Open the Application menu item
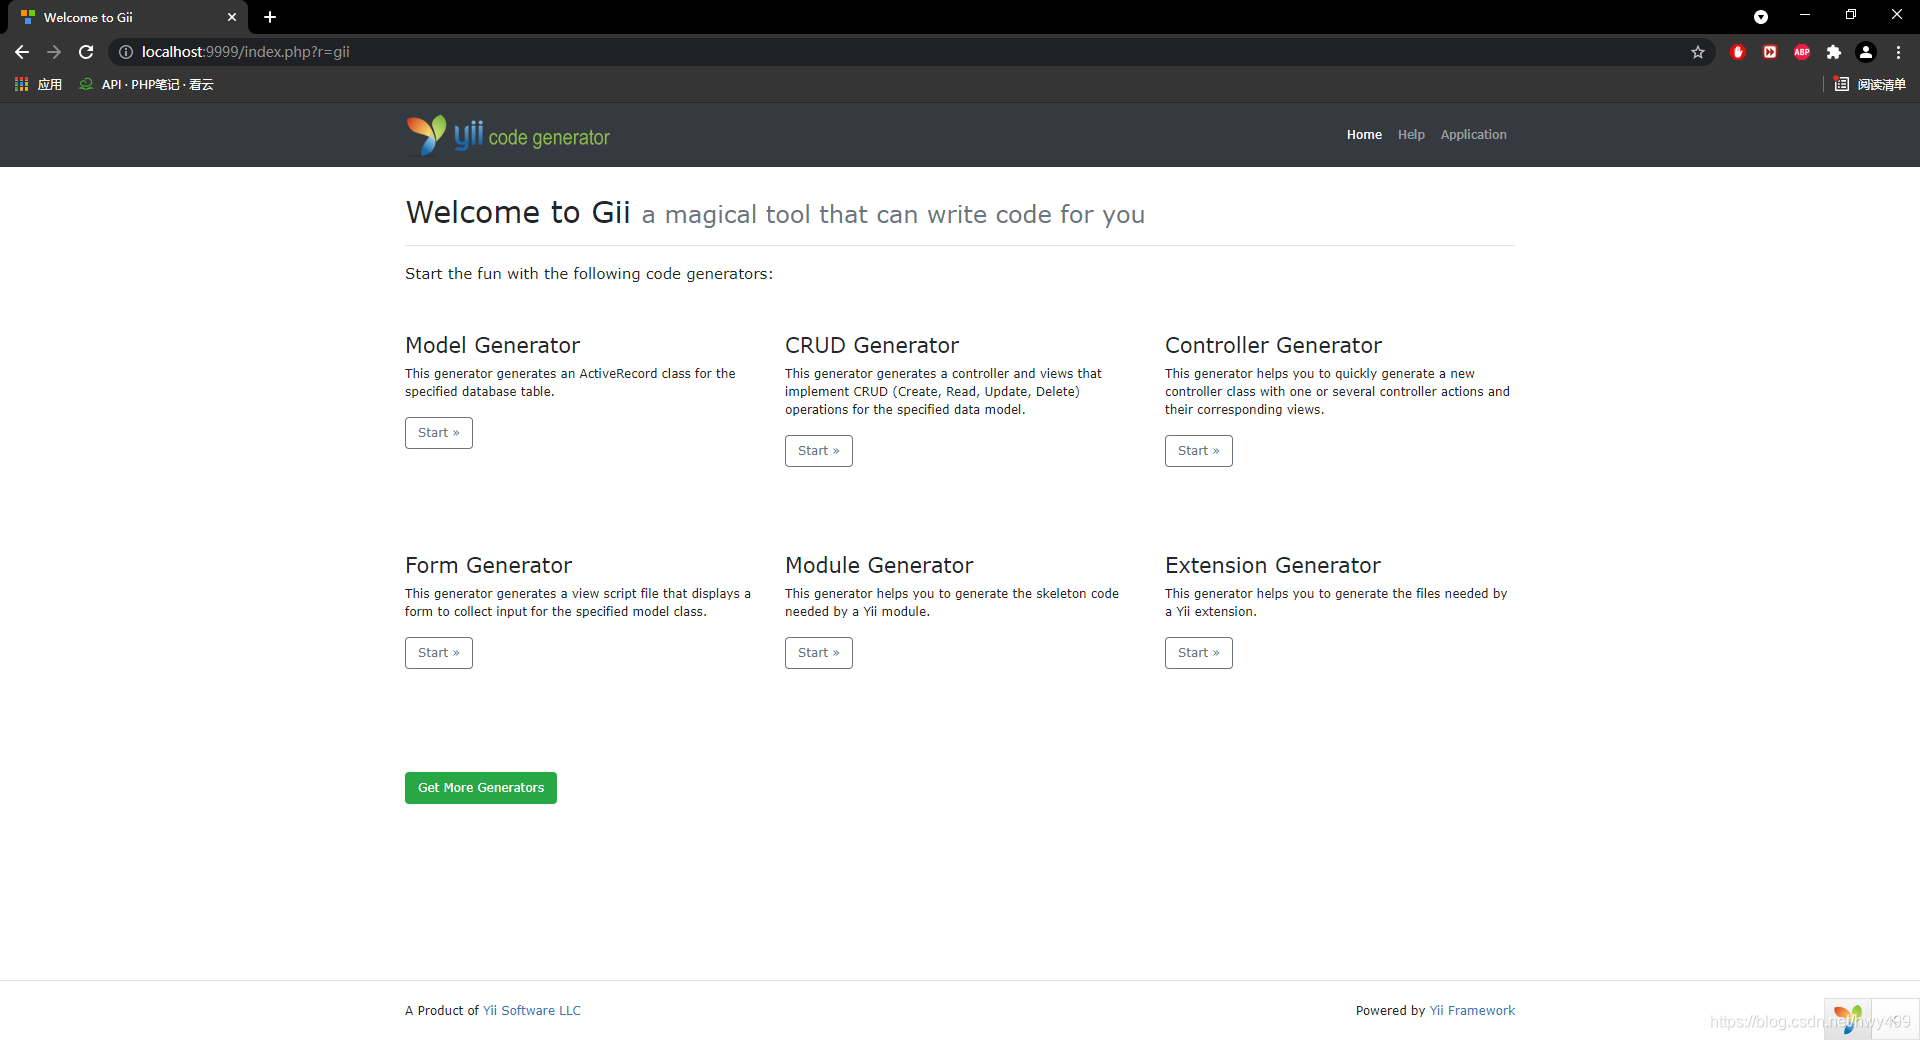This screenshot has width=1920, height=1040. (1473, 135)
